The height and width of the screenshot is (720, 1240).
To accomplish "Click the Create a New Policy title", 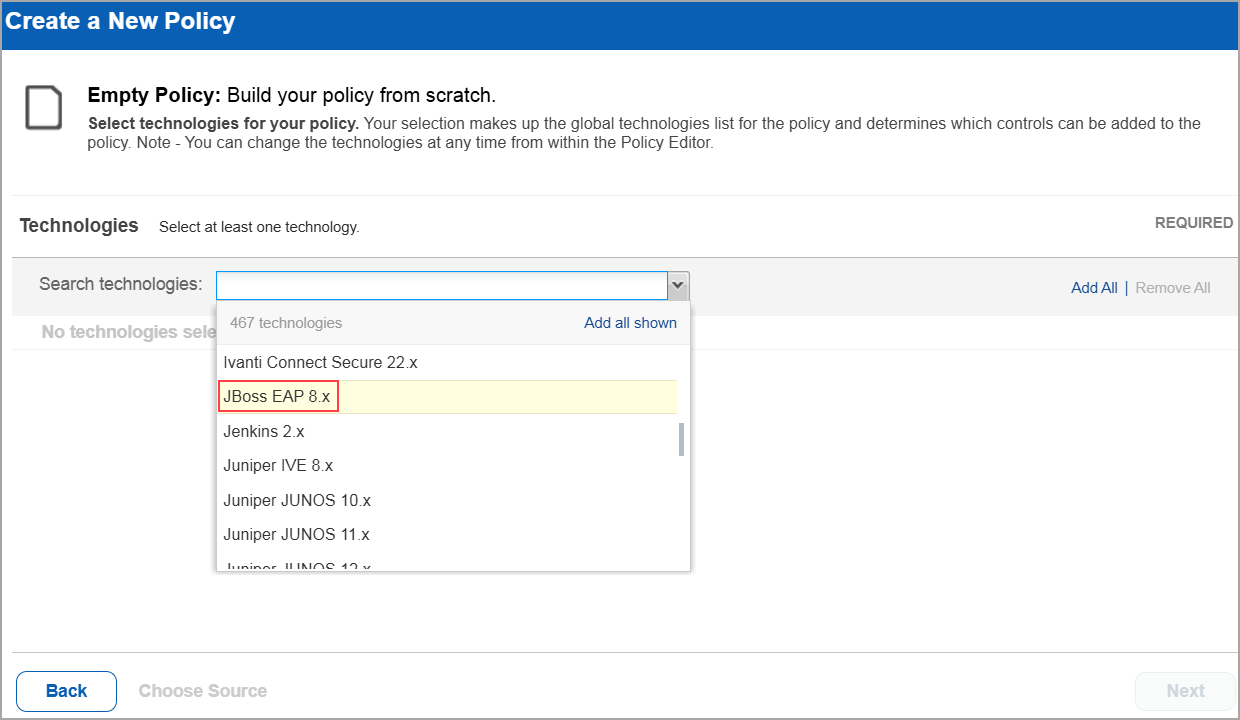I will point(121,22).
